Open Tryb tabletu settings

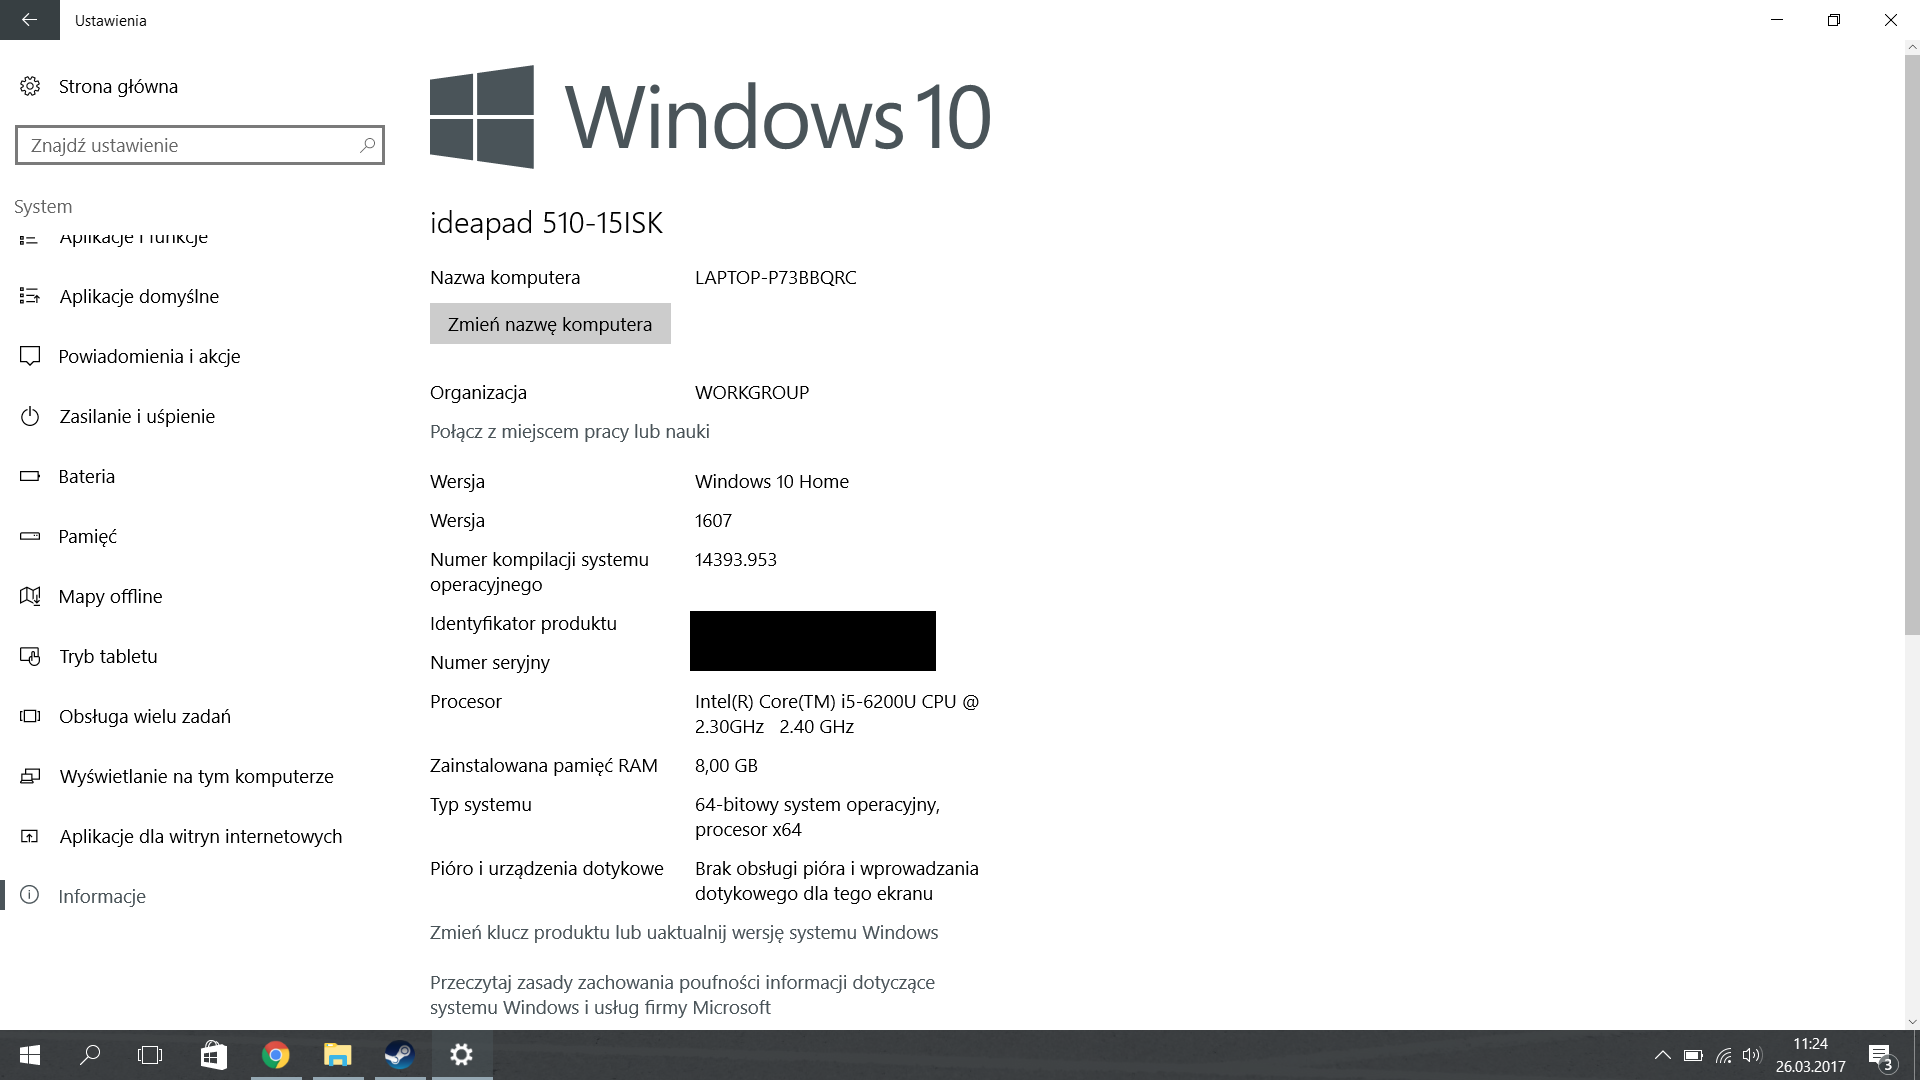click(108, 656)
